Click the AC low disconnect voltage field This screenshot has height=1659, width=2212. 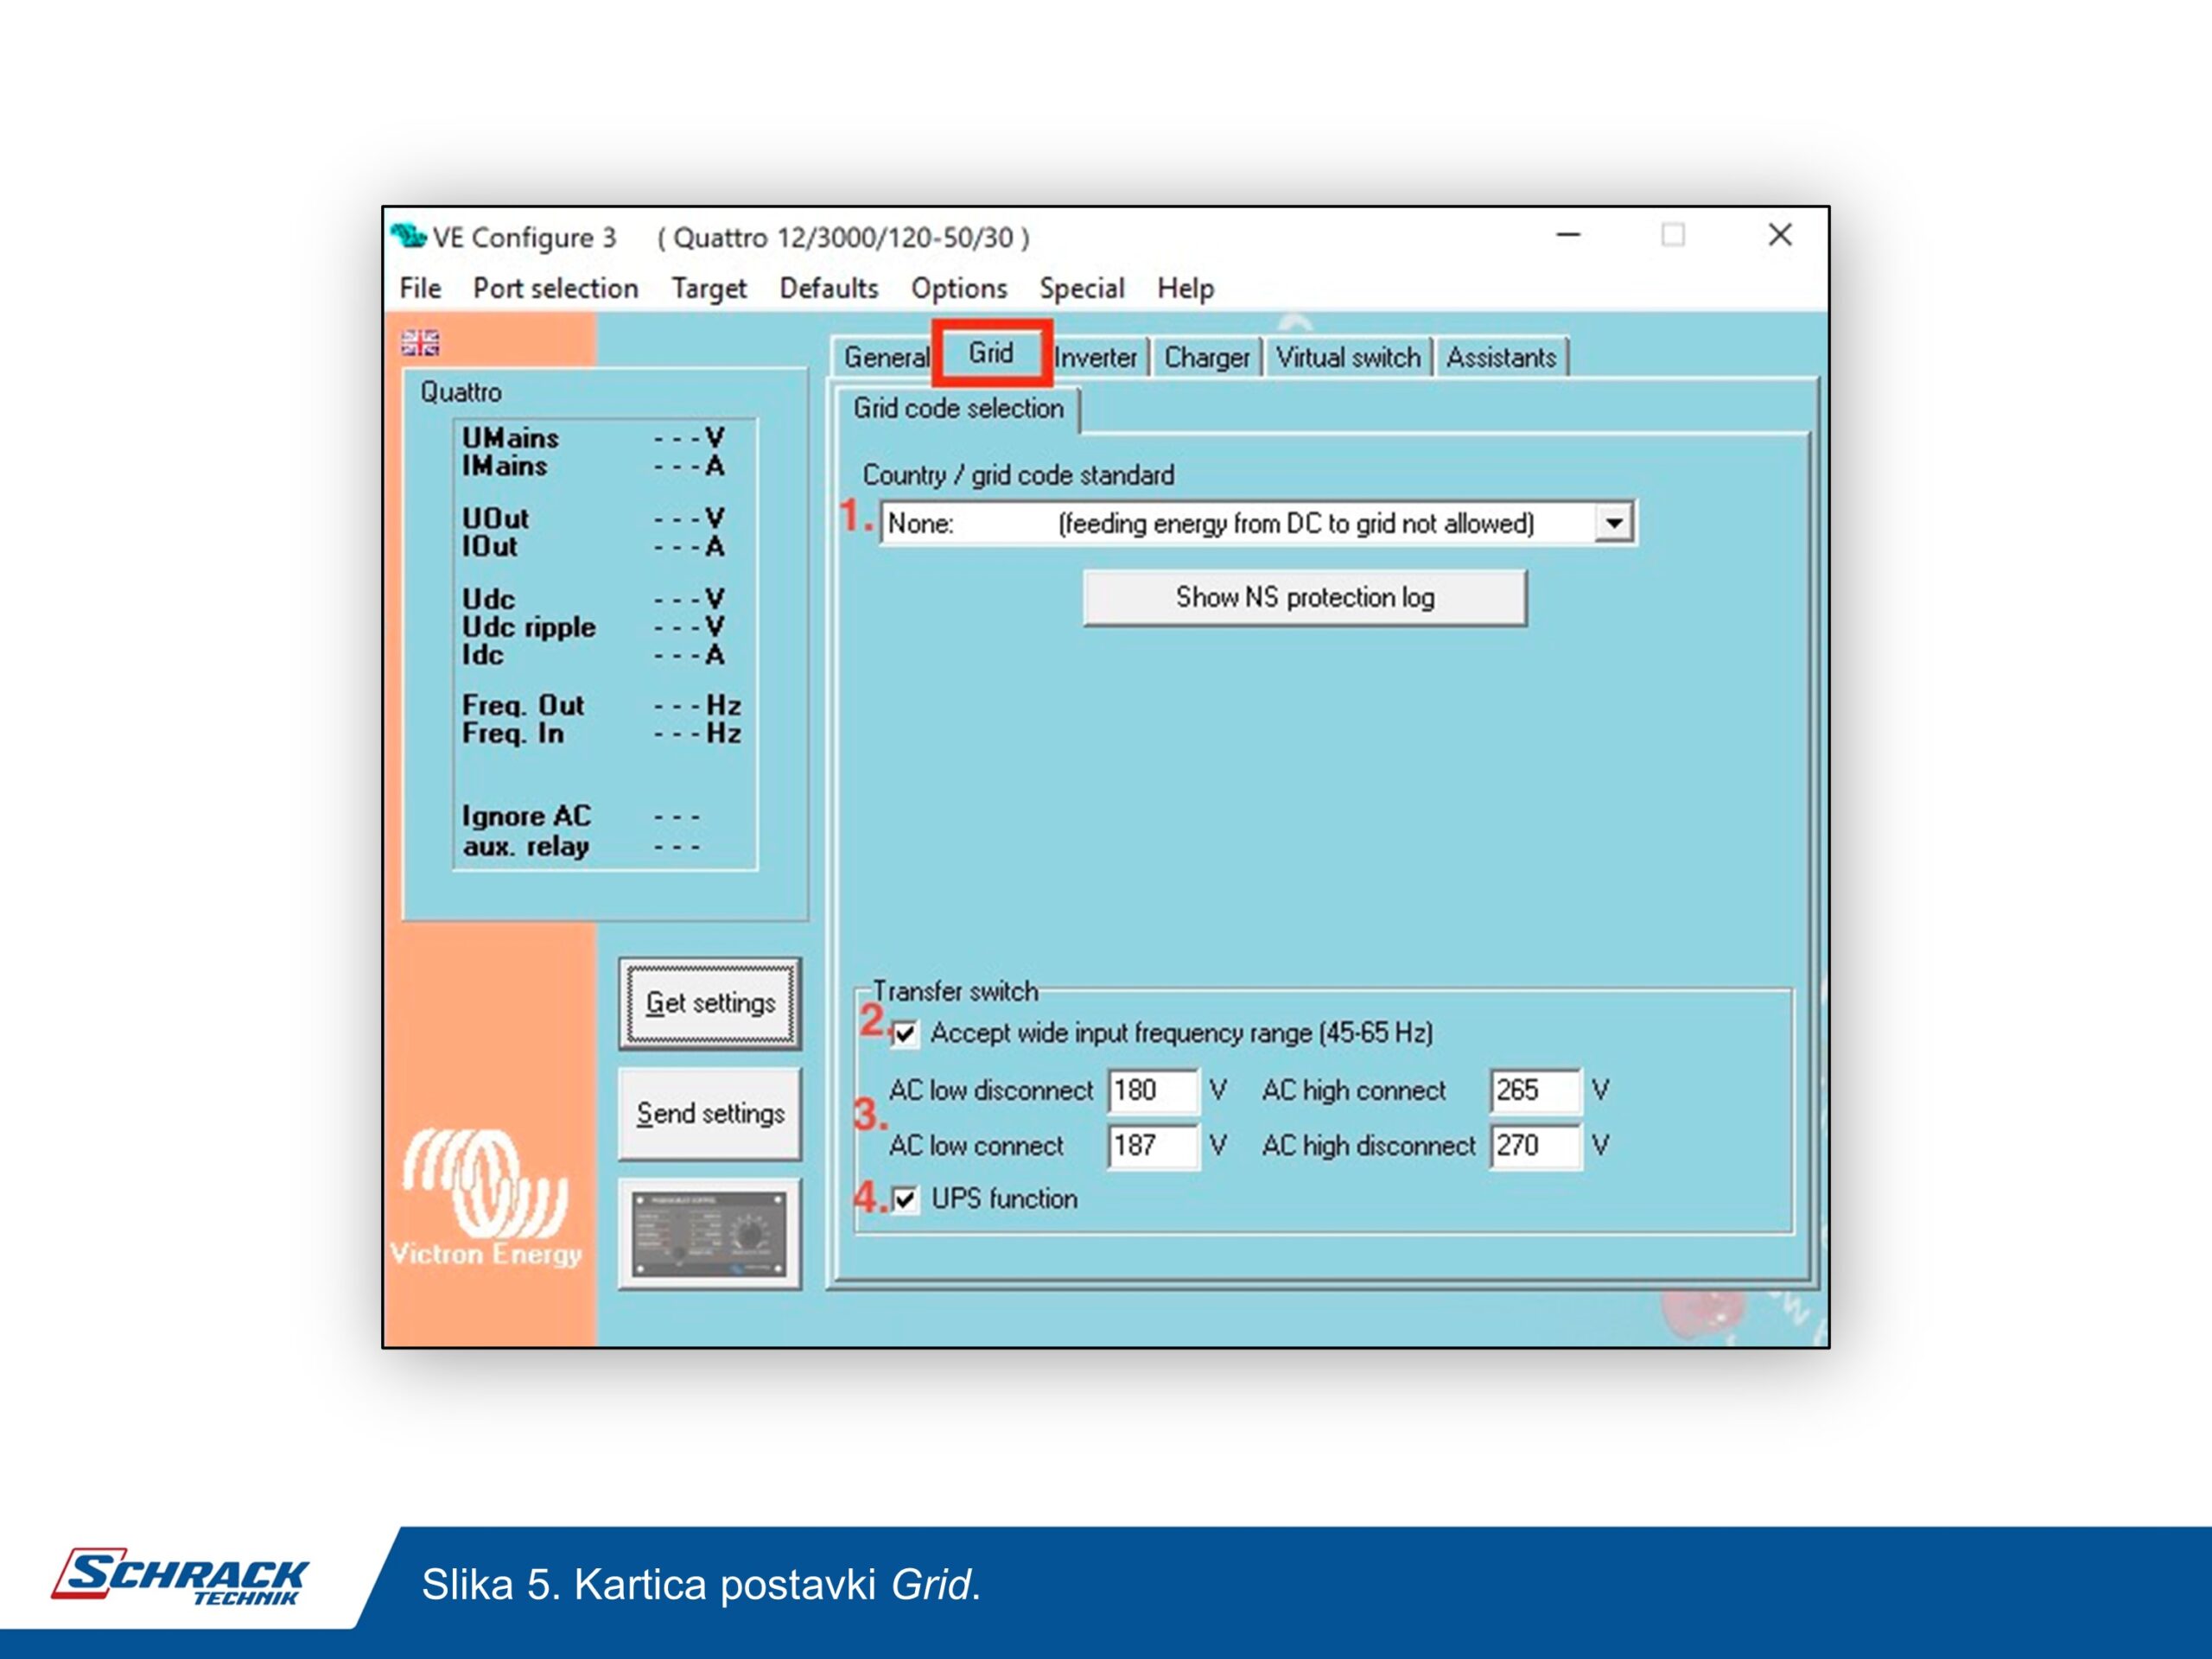(x=1151, y=1090)
